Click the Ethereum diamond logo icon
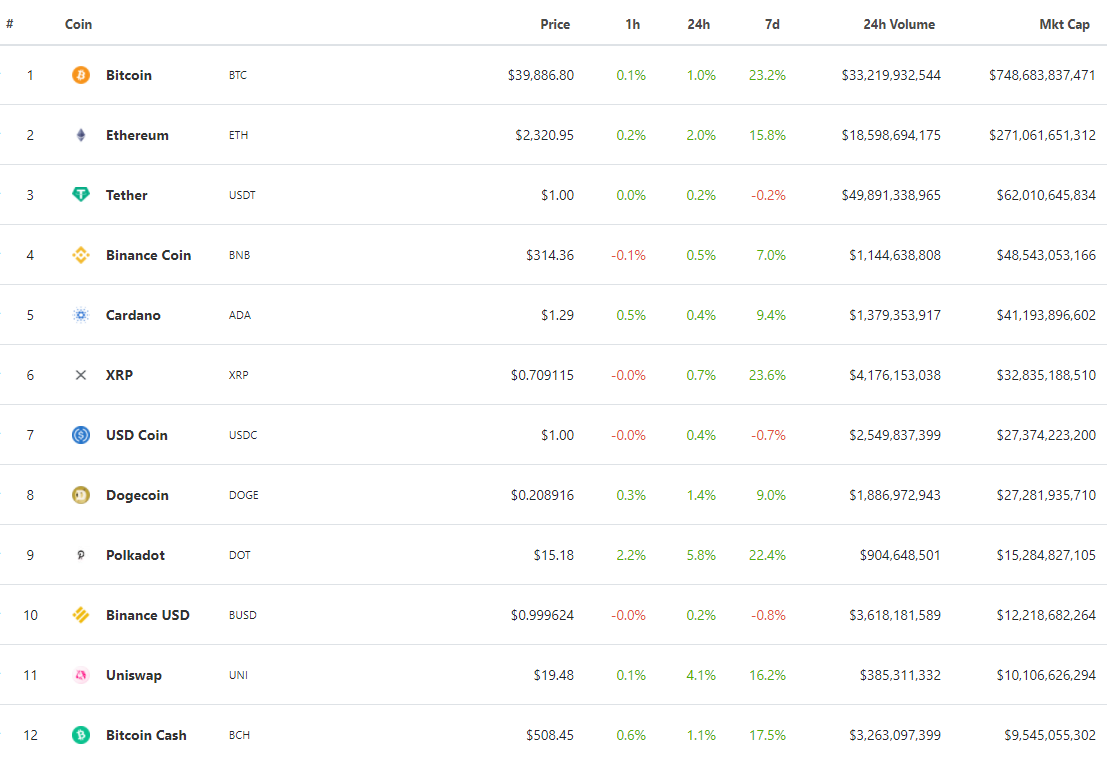Screen dimensions: 1107x760 80,135
